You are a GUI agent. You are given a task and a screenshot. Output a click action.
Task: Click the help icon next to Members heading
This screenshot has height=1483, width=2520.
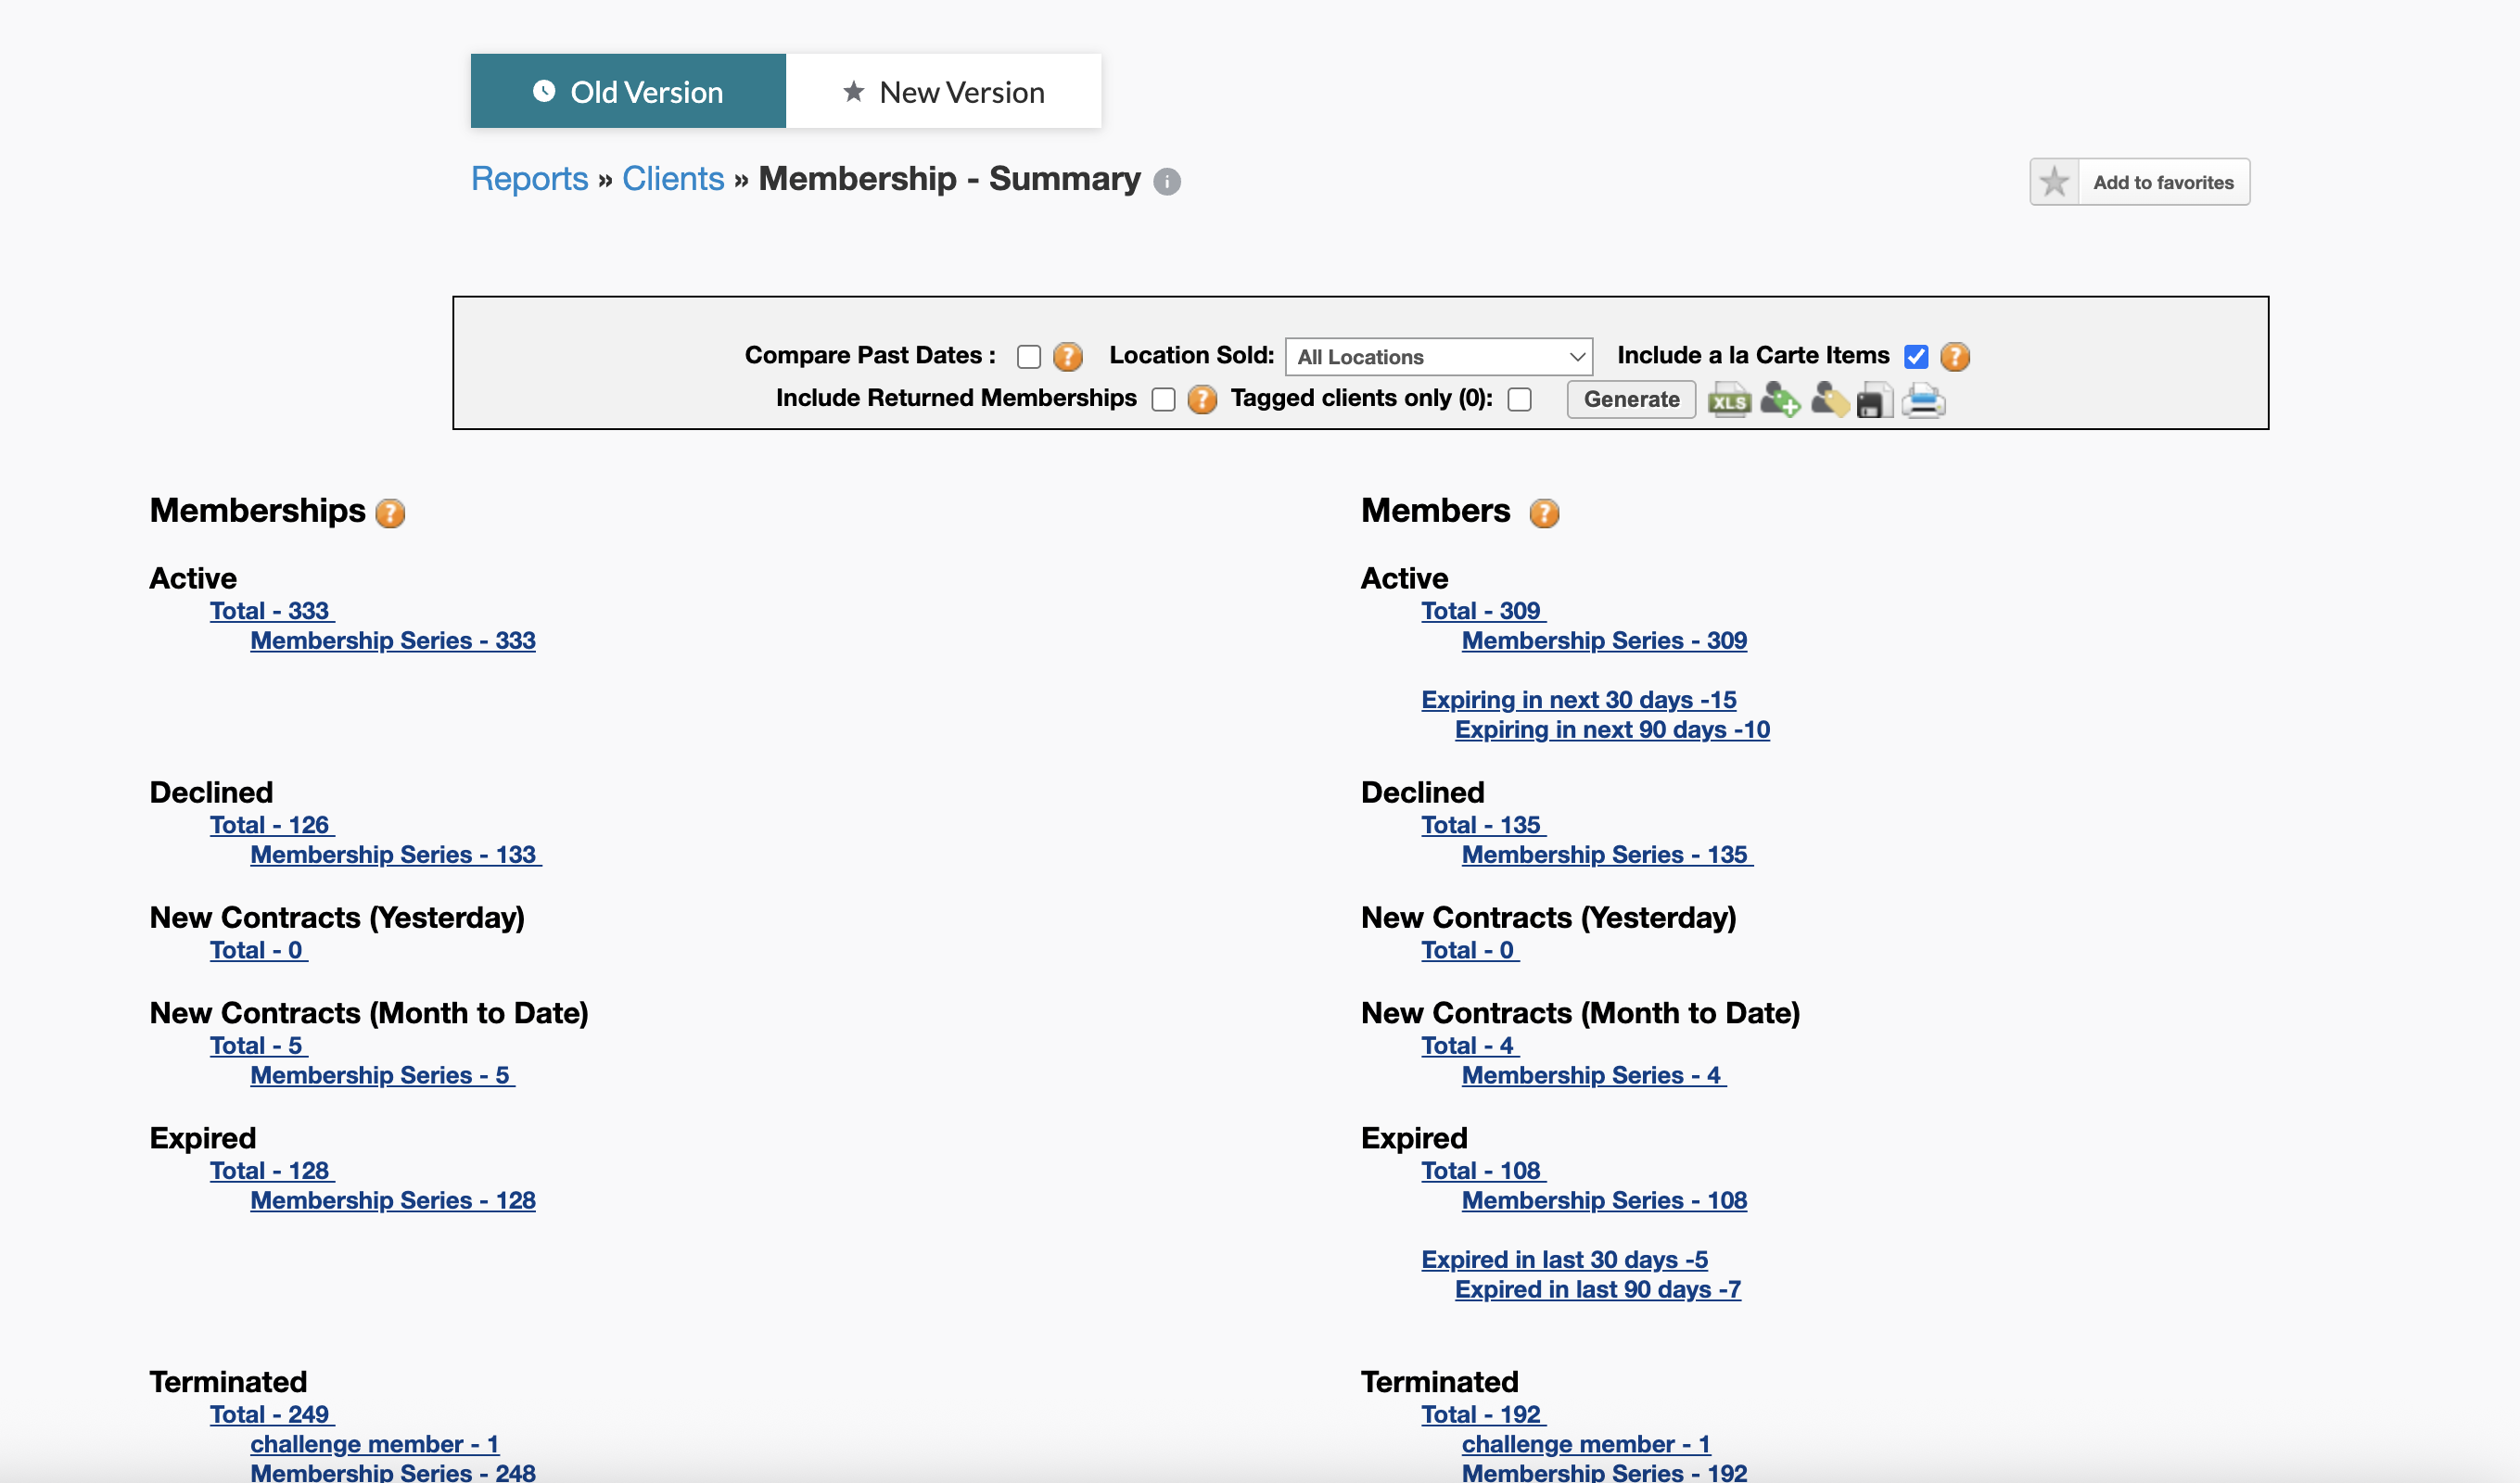click(x=1544, y=513)
